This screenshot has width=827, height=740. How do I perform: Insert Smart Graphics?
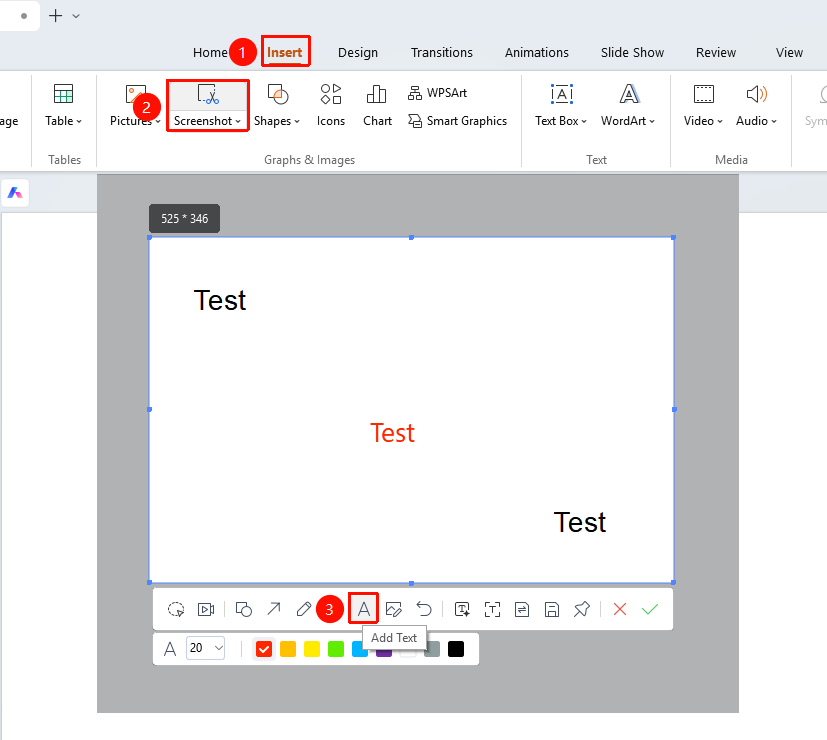pos(457,121)
